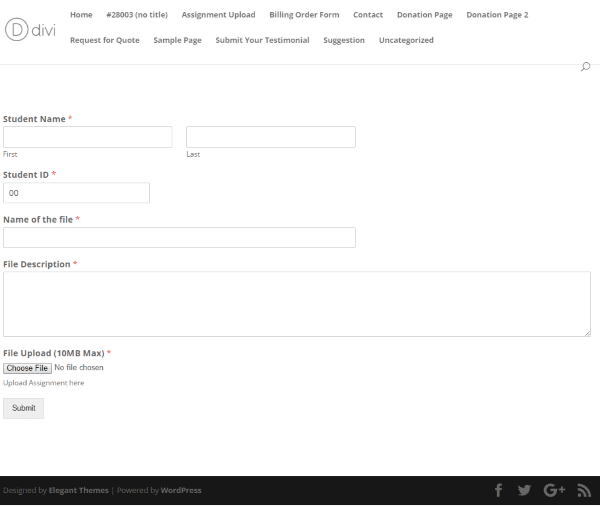Submit the assignment form

pyautogui.click(x=24, y=408)
